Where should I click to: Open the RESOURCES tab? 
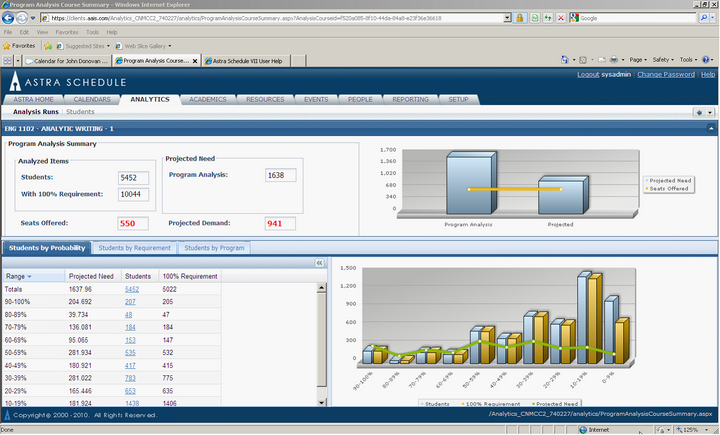pos(265,99)
